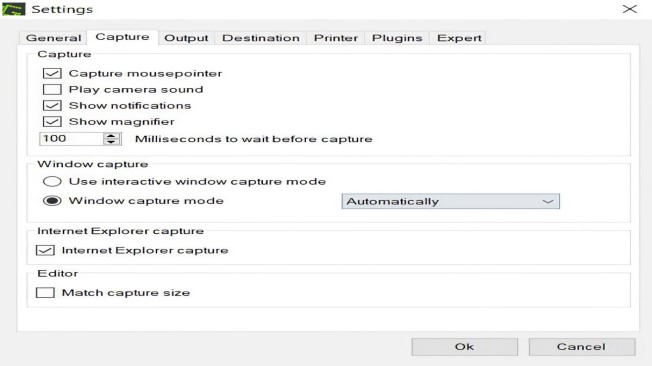Disable Show magnifier option
The image size is (652, 366).
click(52, 121)
